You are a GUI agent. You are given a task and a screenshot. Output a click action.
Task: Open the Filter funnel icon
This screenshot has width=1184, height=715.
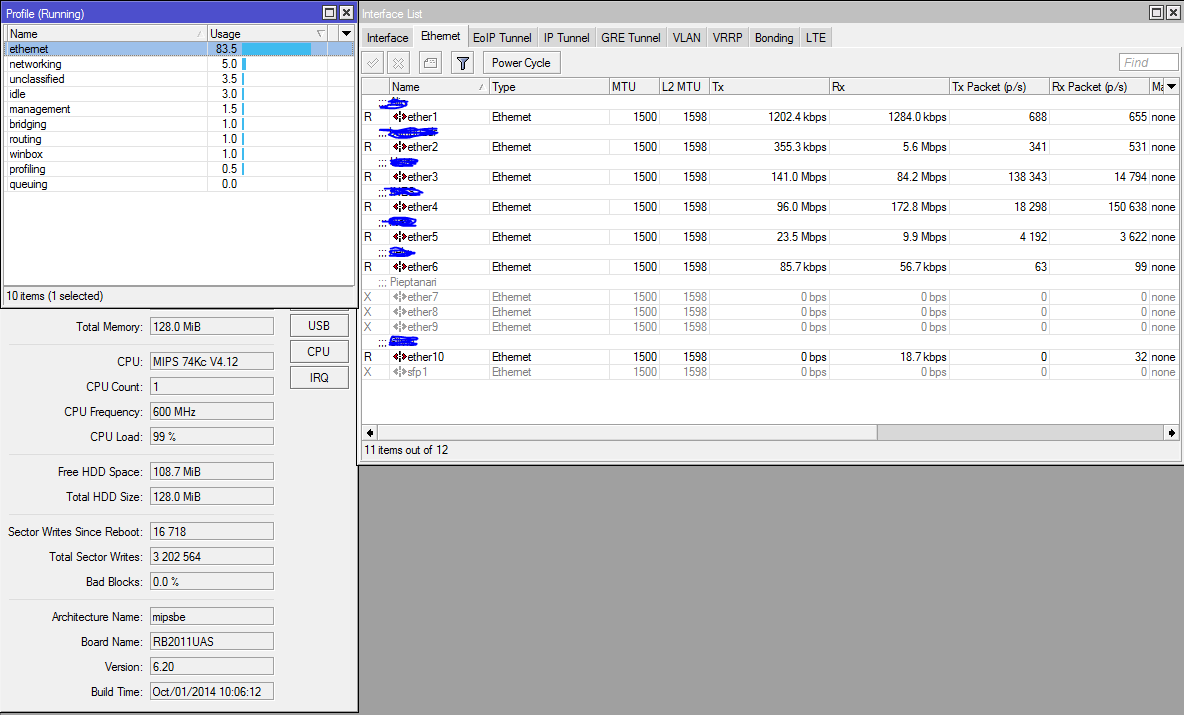point(462,63)
